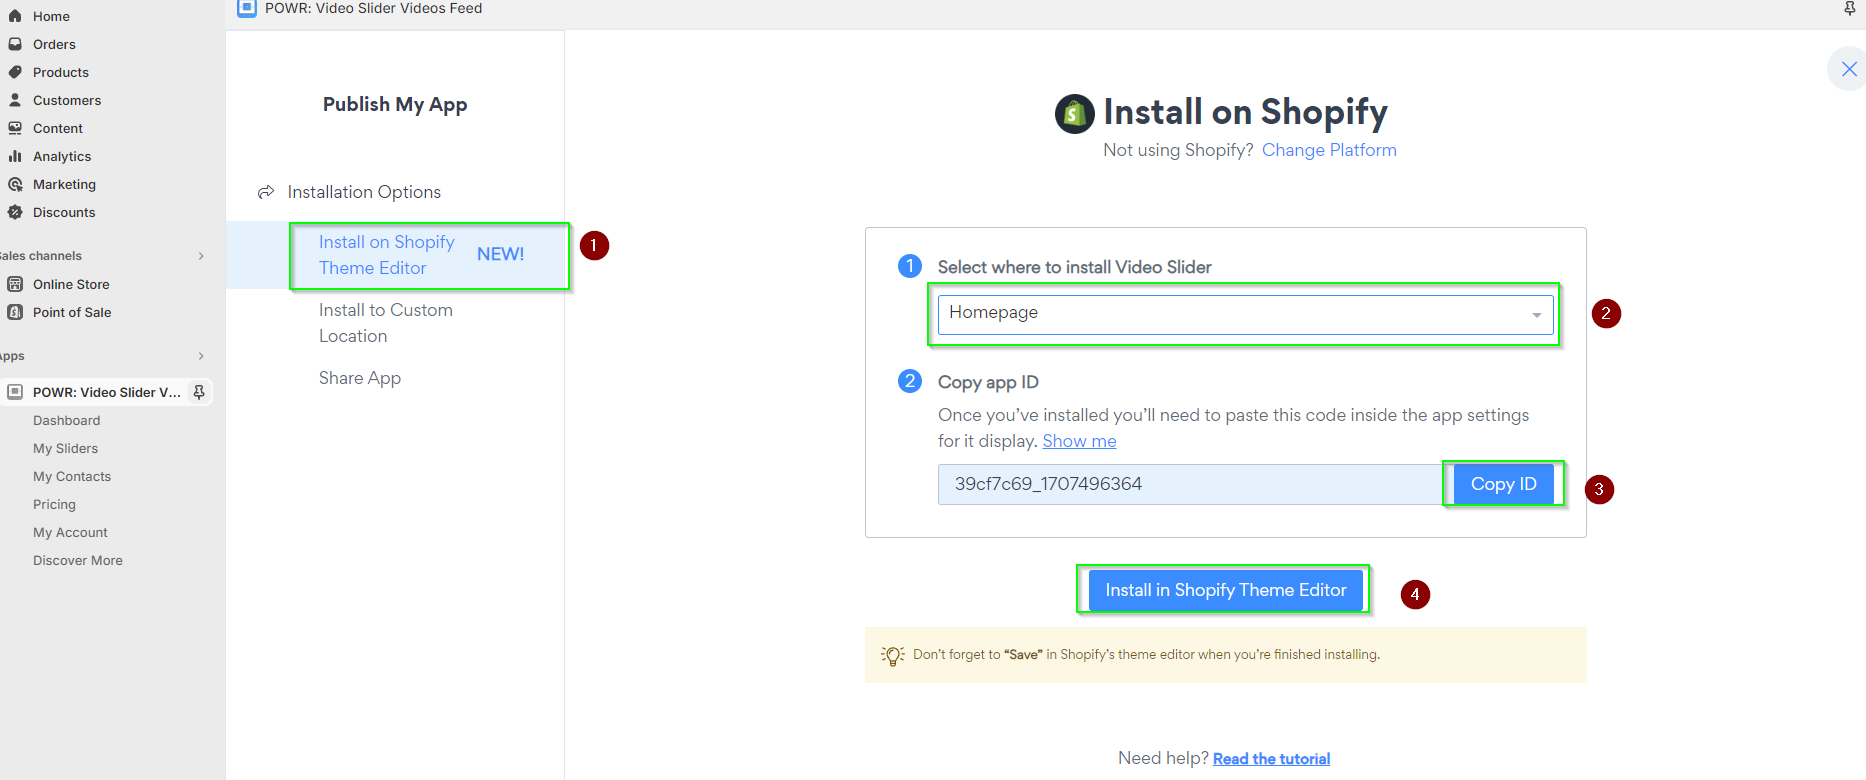Click the Point of Sale label
Image resolution: width=1866 pixels, height=780 pixels.
pyautogui.click(x=72, y=312)
